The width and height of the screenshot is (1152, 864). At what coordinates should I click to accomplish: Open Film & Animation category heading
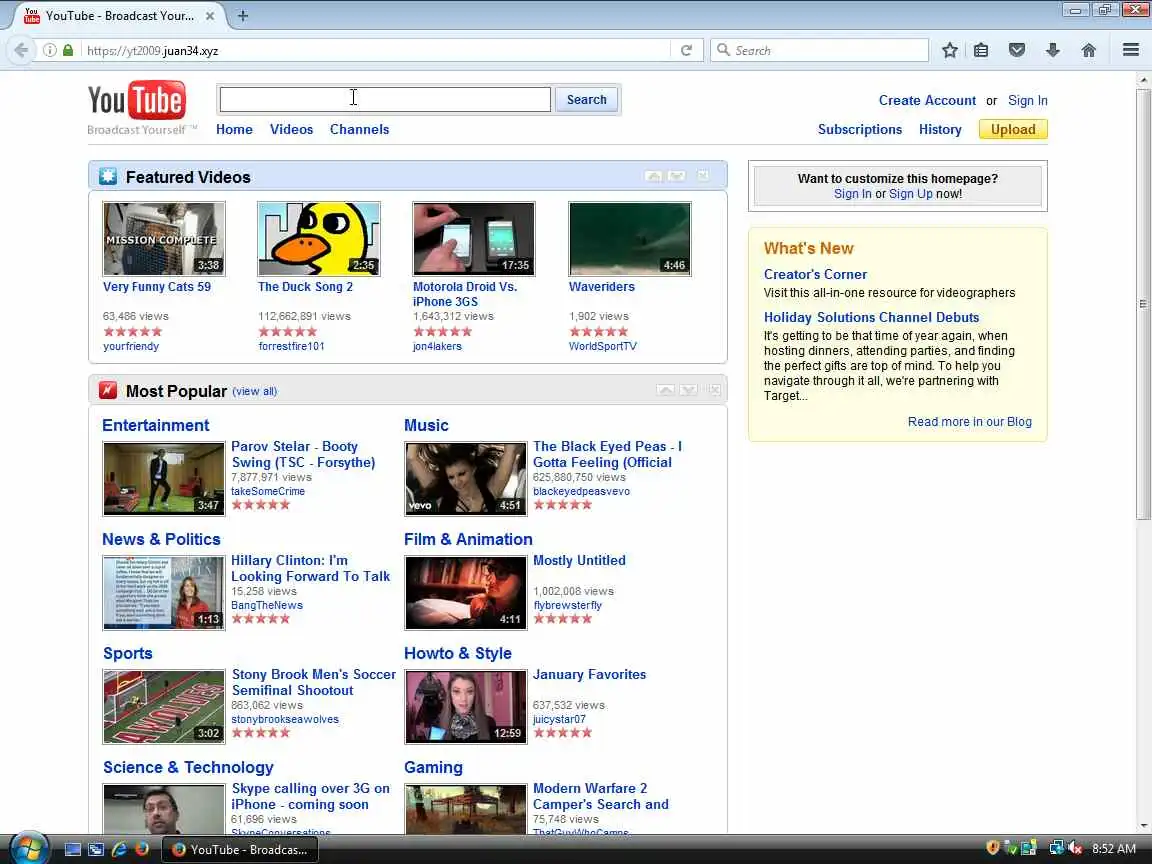pos(468,539)
